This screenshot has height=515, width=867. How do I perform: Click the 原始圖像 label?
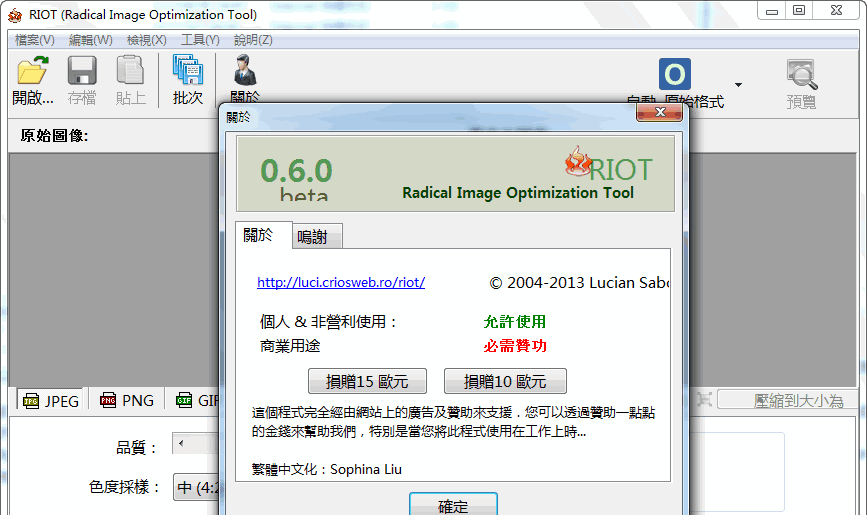coord(54,136)
